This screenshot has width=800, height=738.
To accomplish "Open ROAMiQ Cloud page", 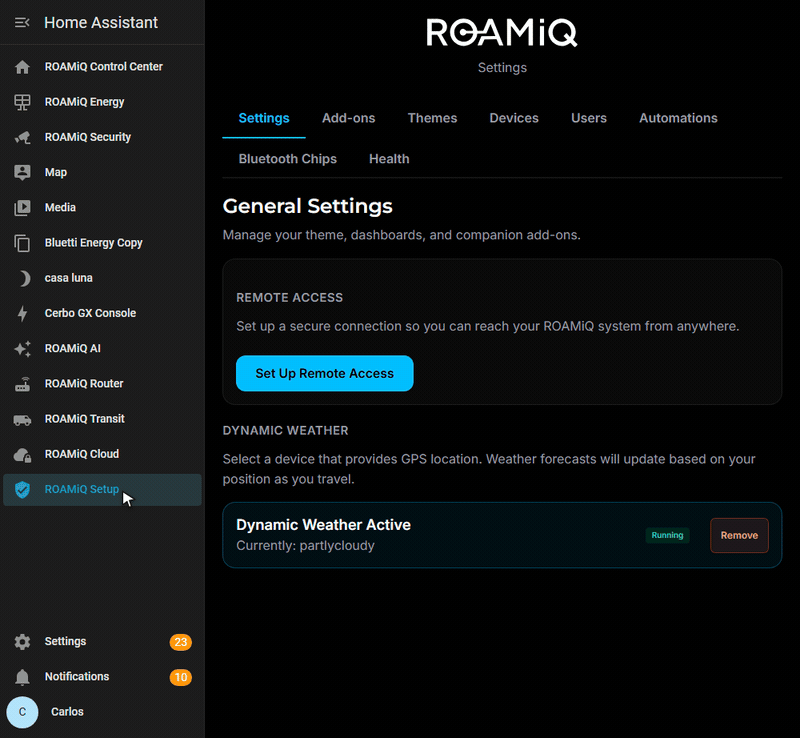I will 82,454.
